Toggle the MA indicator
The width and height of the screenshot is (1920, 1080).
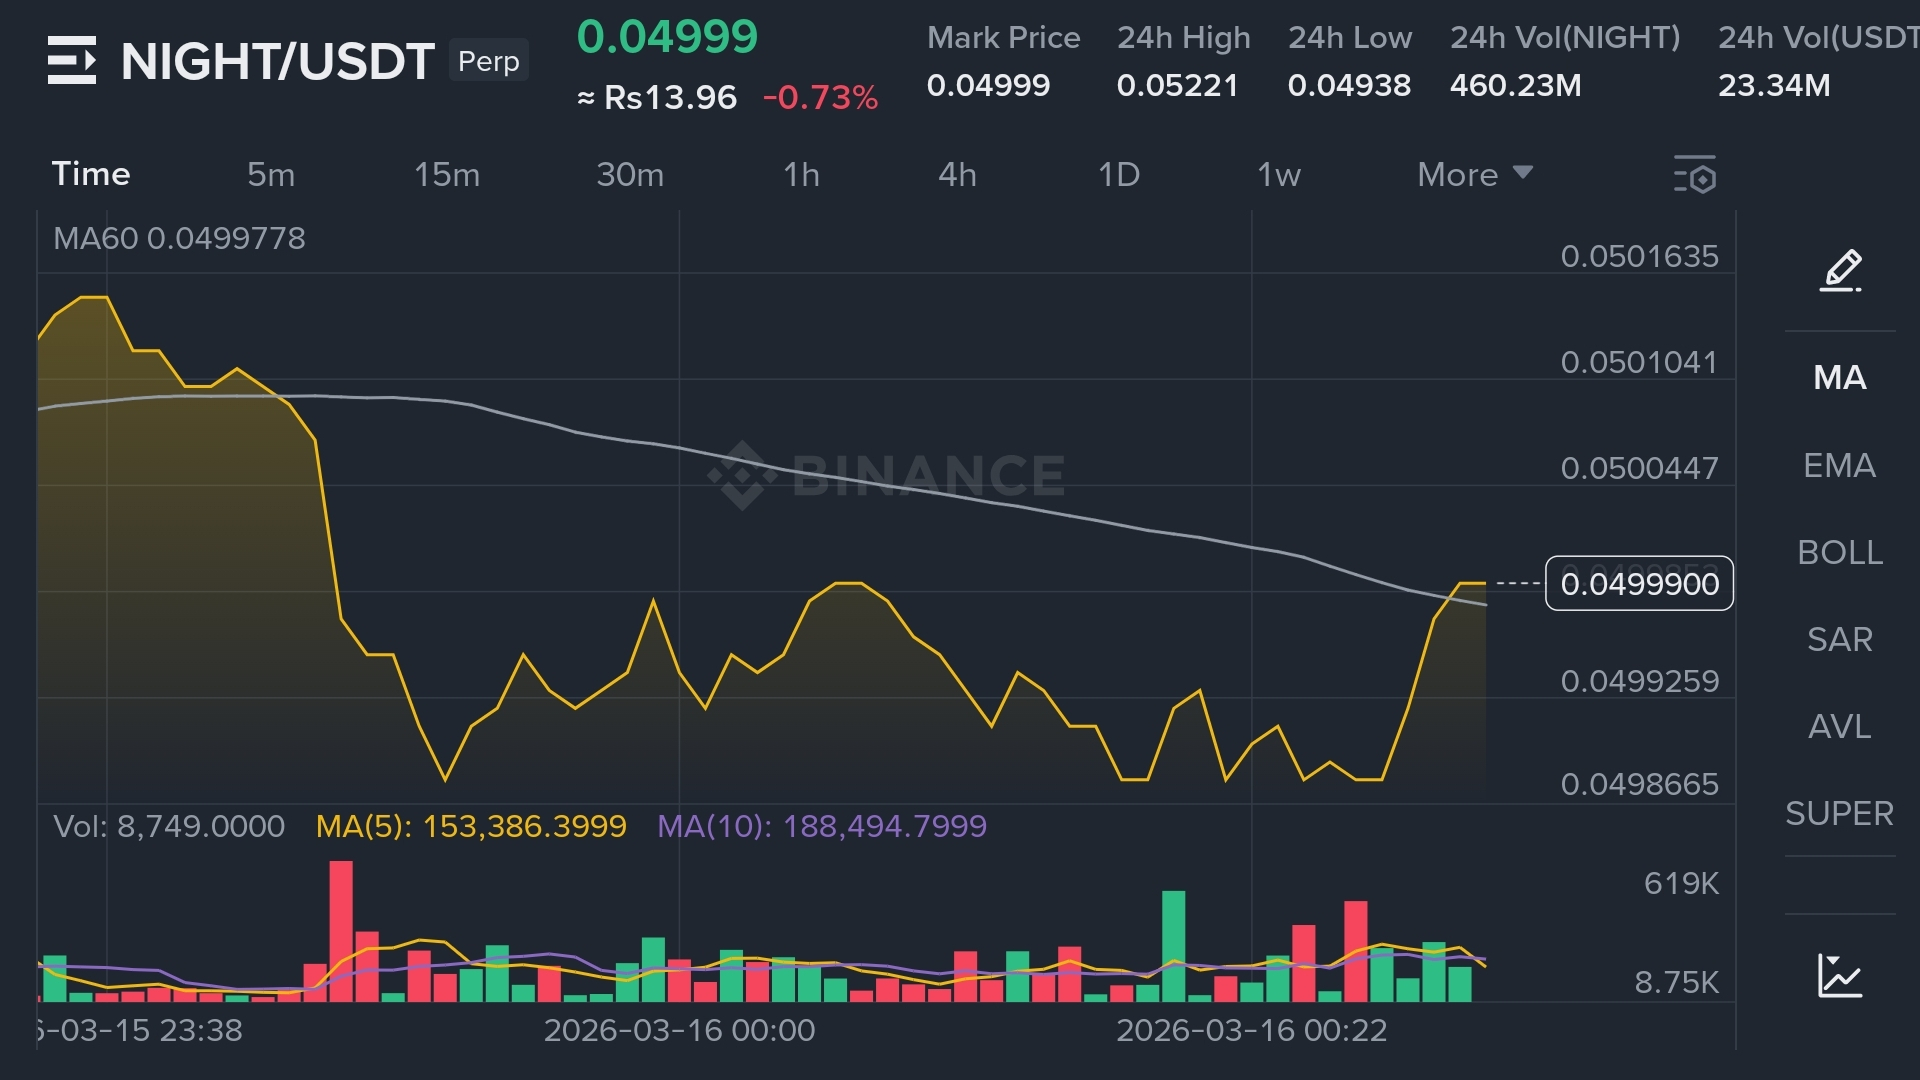pos(1840,378)
